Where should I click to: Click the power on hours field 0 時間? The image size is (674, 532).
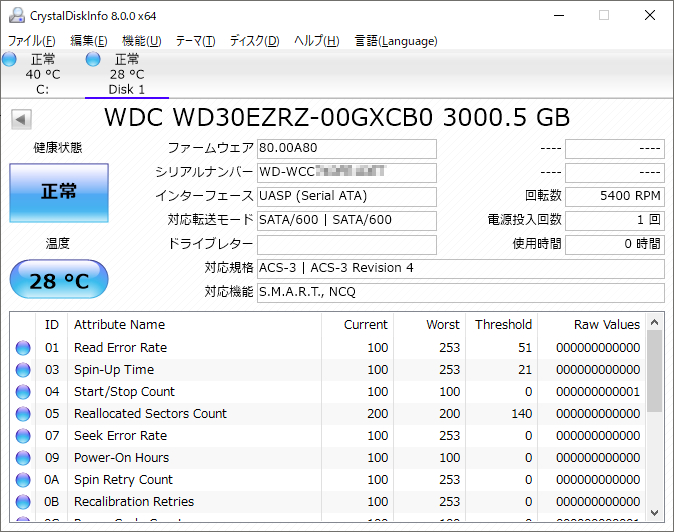pyautogui.click(x=615, y=245)
